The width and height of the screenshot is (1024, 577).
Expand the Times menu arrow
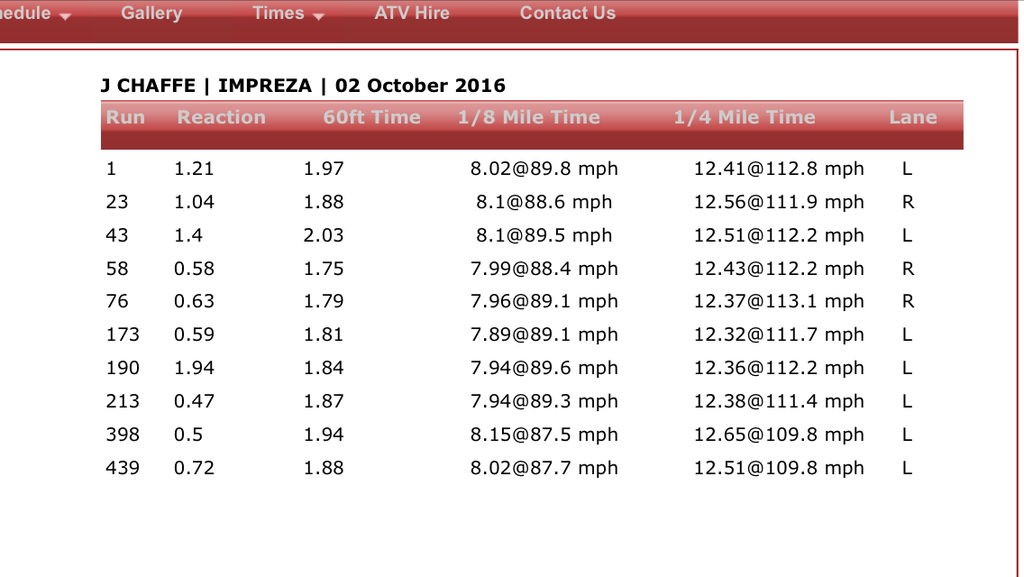tap(318, 16)
